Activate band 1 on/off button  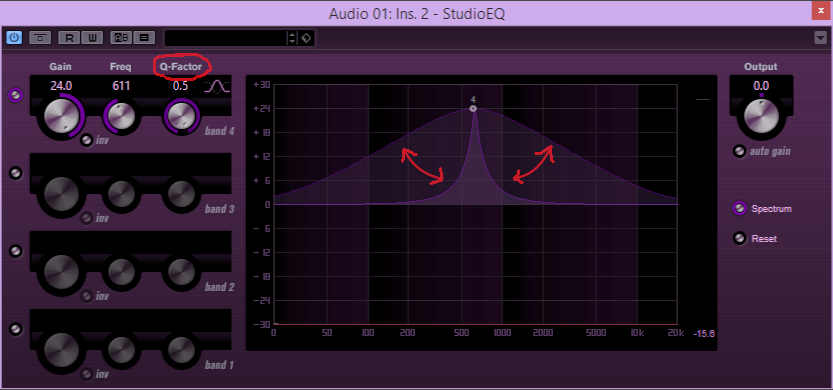16,329
